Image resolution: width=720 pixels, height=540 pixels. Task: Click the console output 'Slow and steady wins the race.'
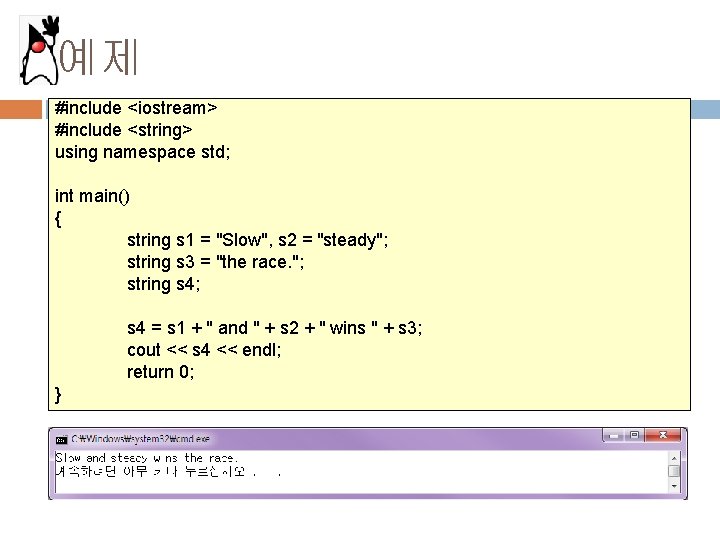pos(146,458)
